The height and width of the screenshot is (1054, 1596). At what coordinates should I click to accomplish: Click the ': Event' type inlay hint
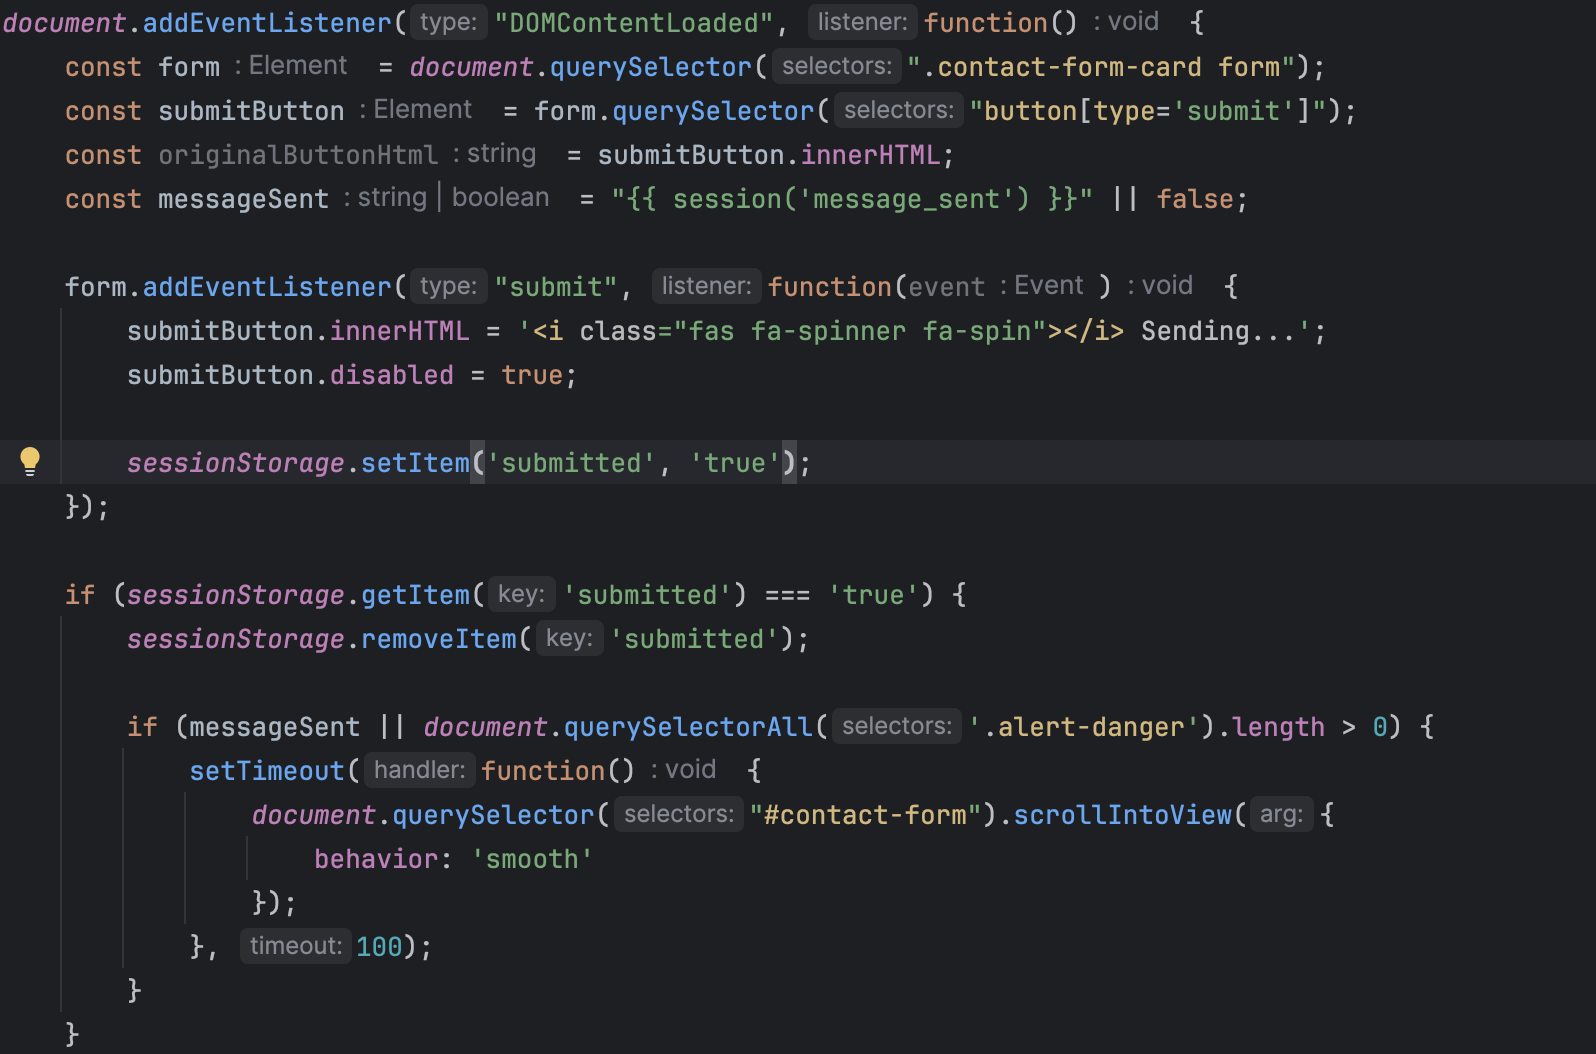click(x=1041, y=286)
